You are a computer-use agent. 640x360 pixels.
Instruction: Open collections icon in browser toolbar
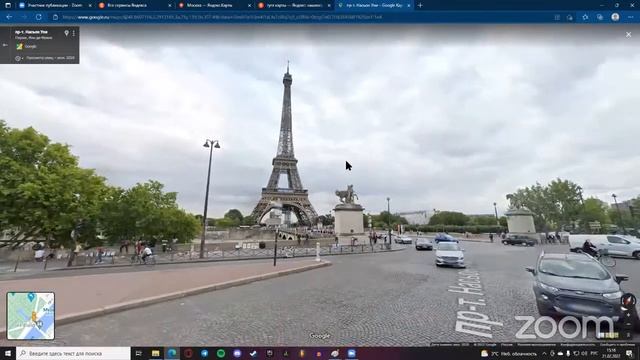[x=600, y=17]
